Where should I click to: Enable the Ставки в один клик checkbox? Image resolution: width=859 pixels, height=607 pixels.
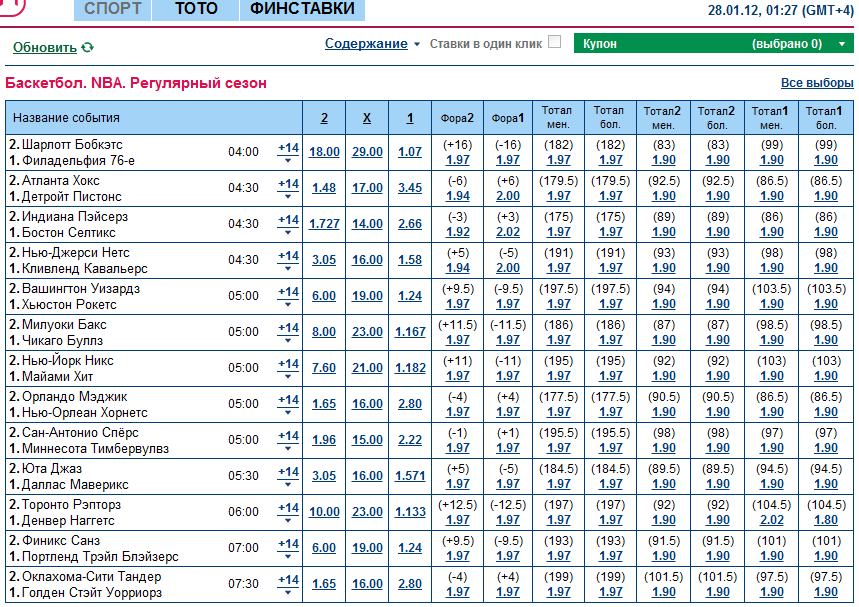(554, 42)
